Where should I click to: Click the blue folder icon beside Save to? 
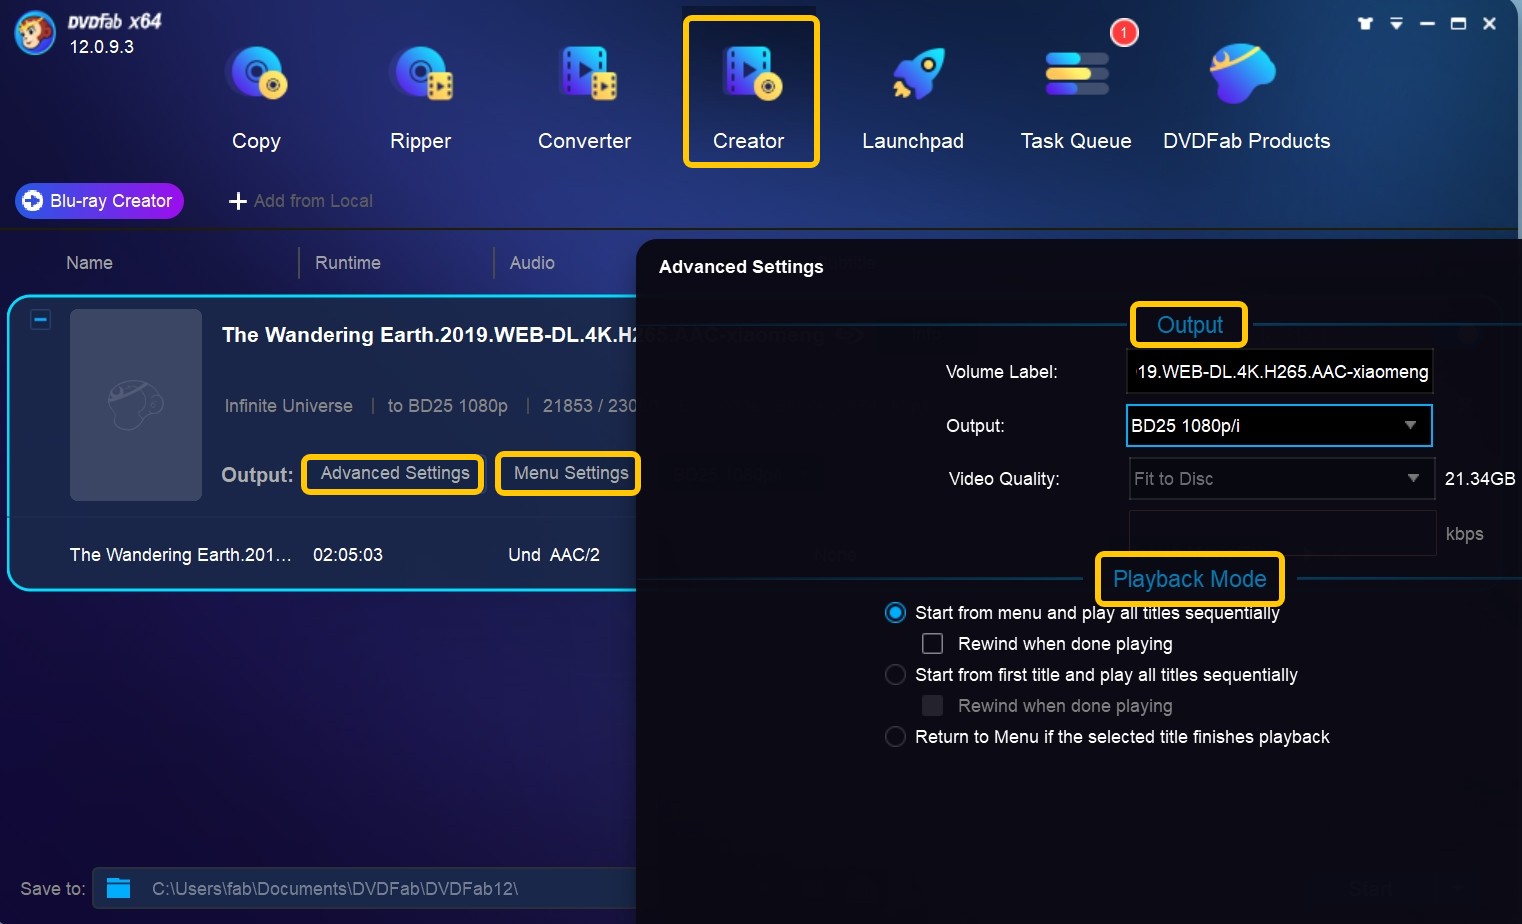[x=119, y=888]
